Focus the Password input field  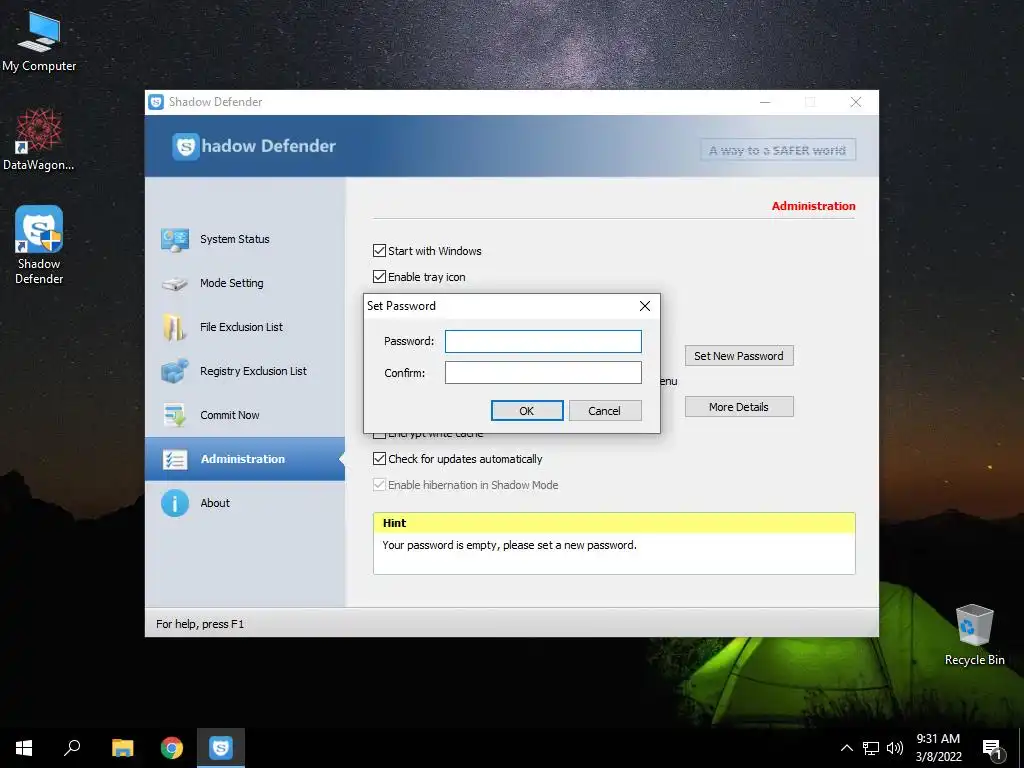click(543, 341)
